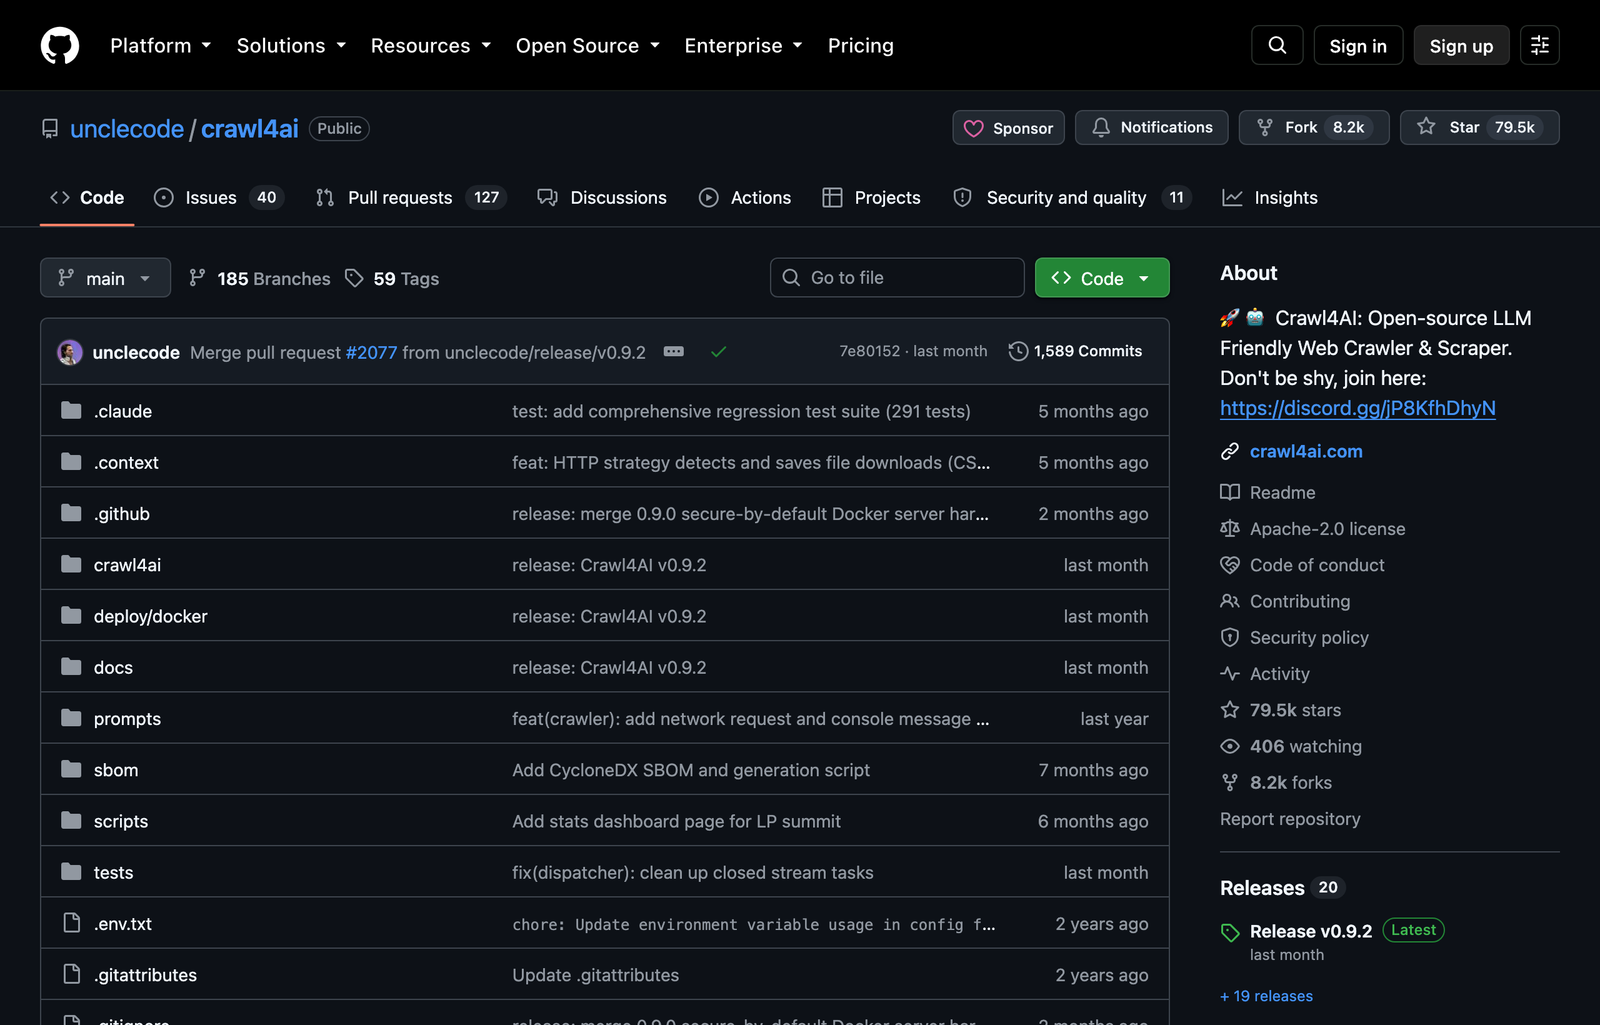This screenshot has height=1025, width=1600.
Task: Switch to the Actions tab
Action: (x=745, y=198)
